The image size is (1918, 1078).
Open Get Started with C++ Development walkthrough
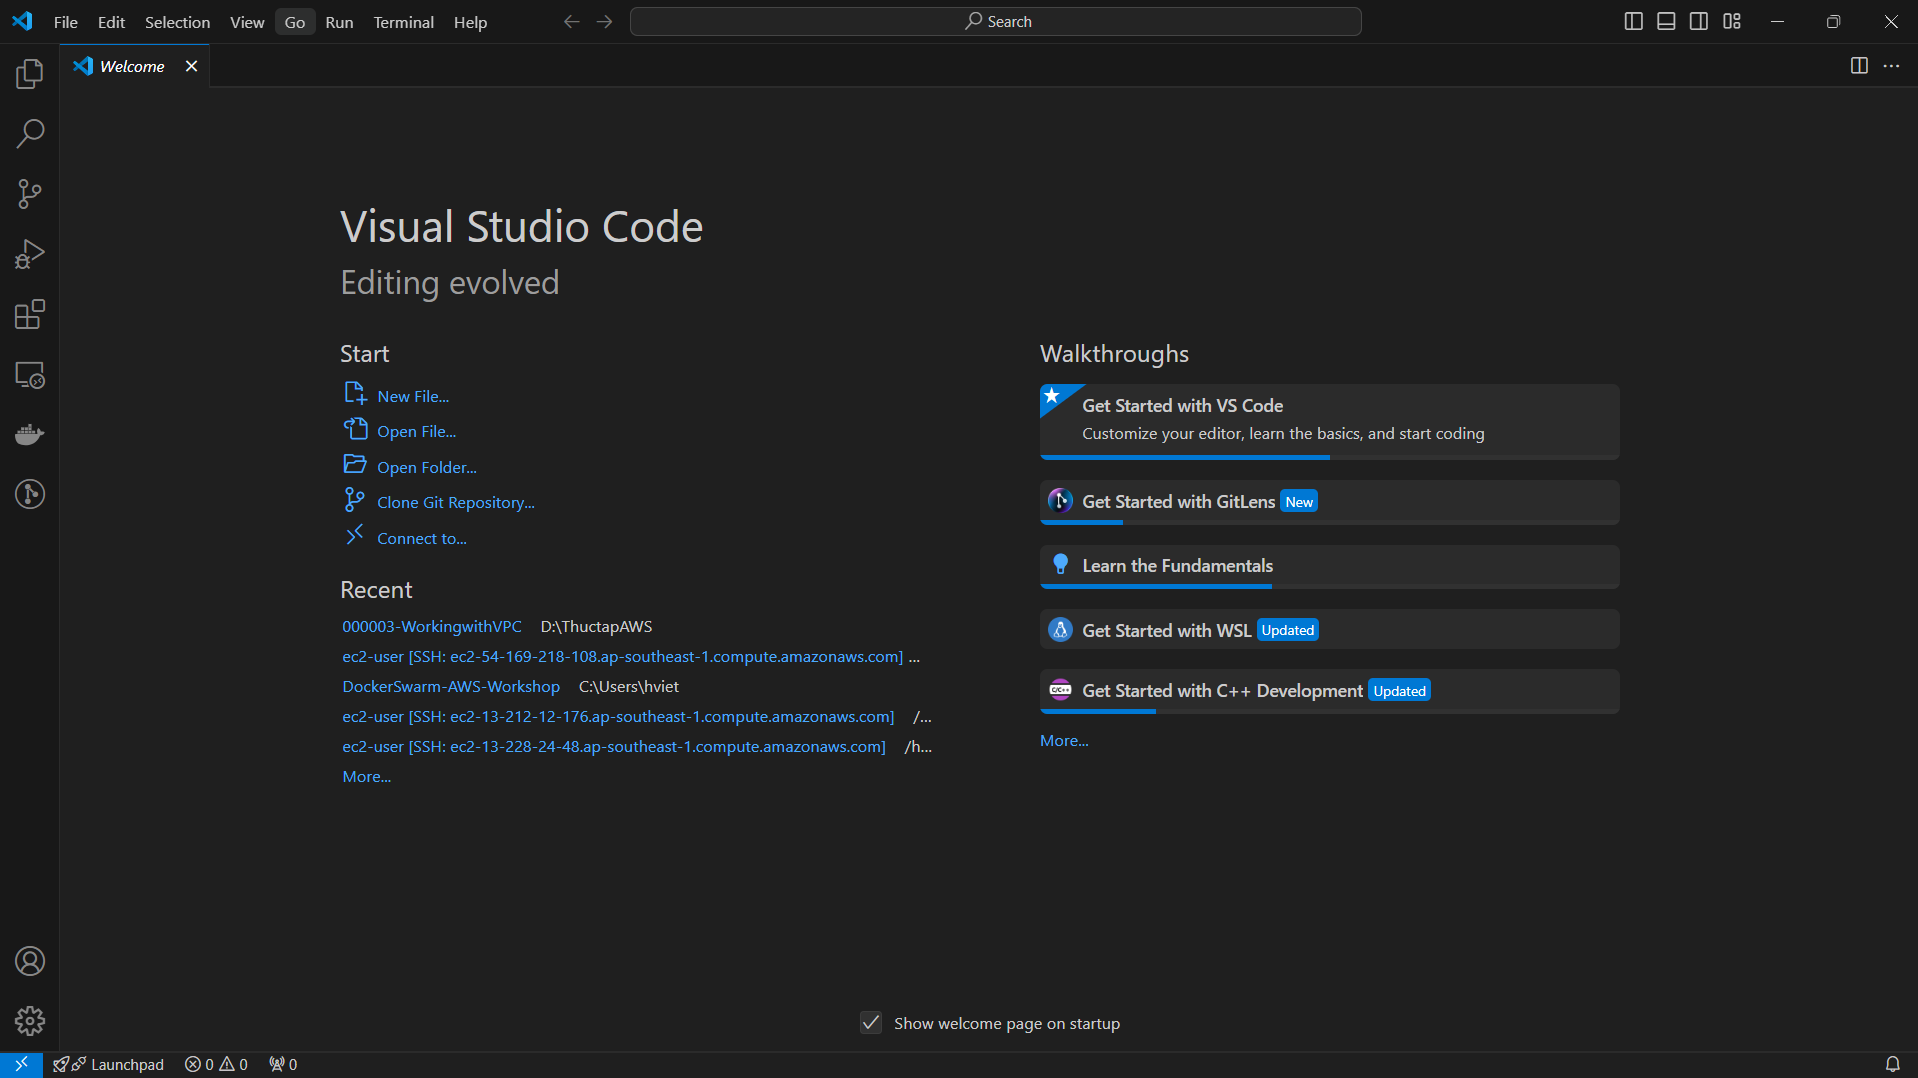click(1329, 691)
